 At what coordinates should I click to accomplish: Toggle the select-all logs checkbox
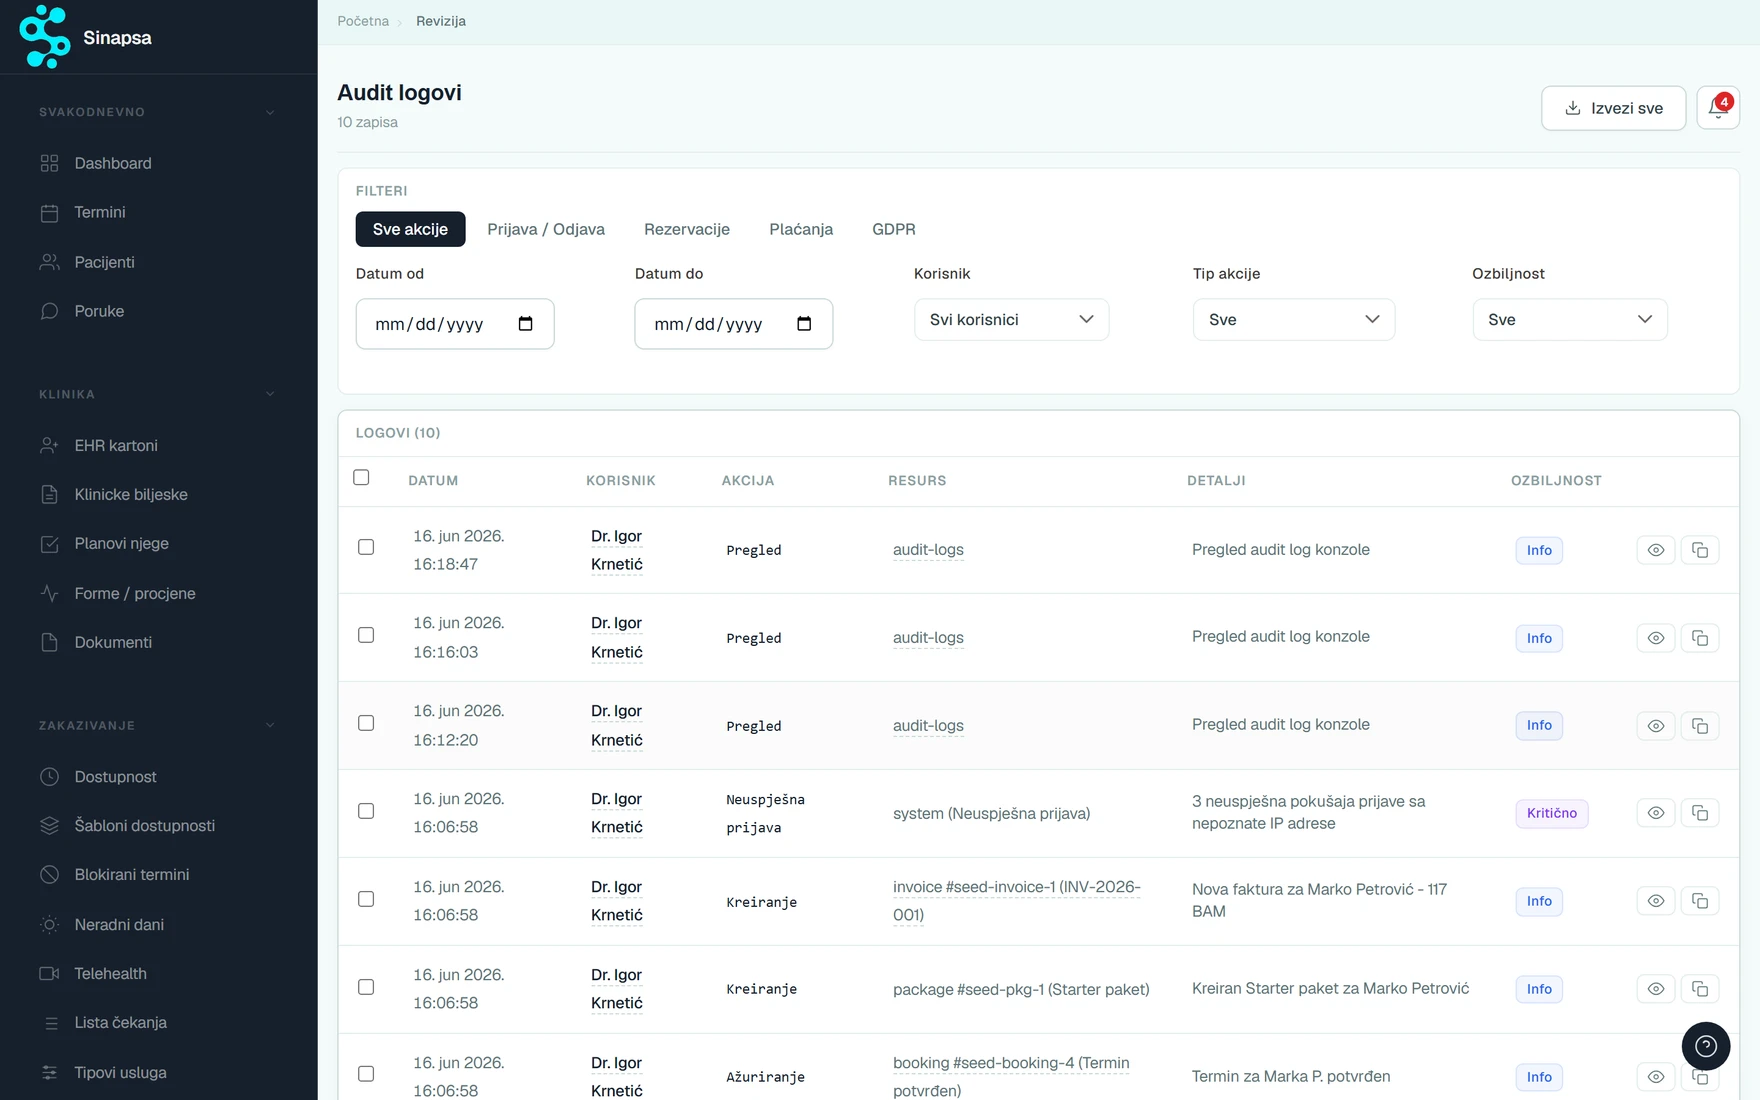click(361, 478)
